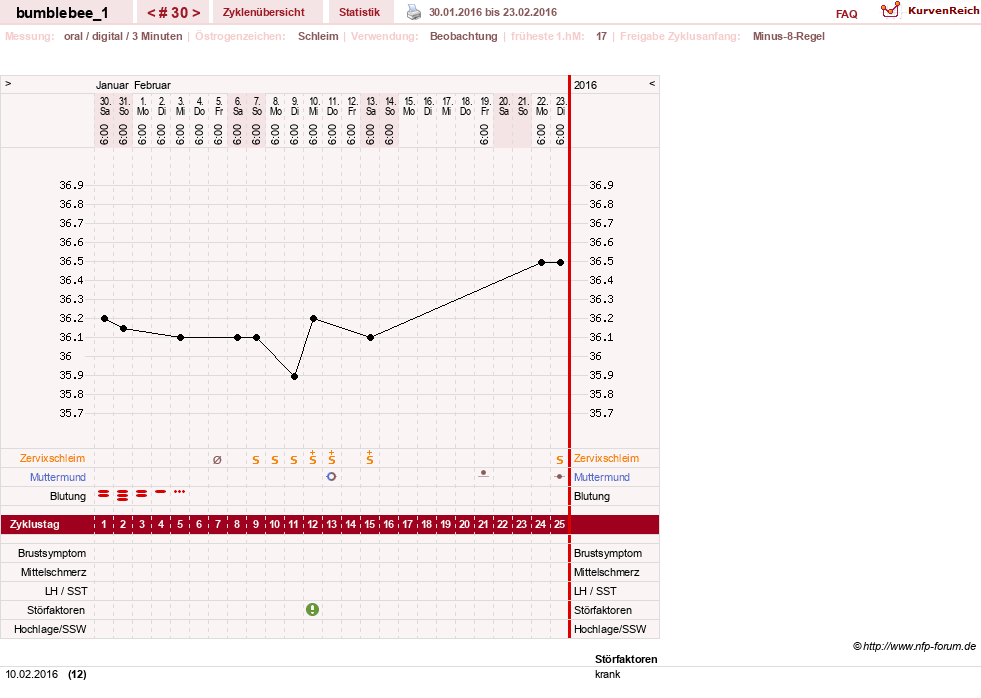The image size is (981, 698).
Task: Click the bleeding symbol on cycle day 3
Action: (x=141, y=494)
